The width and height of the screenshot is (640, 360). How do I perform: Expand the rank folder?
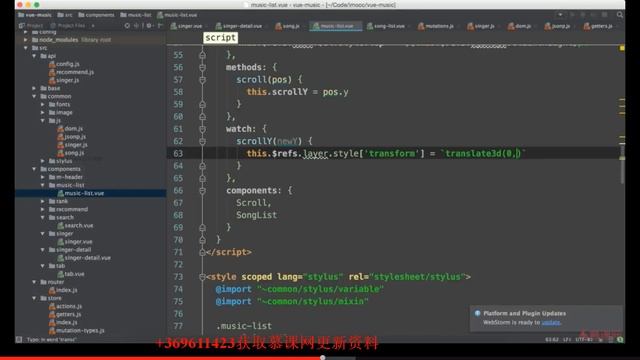(42, 201)
